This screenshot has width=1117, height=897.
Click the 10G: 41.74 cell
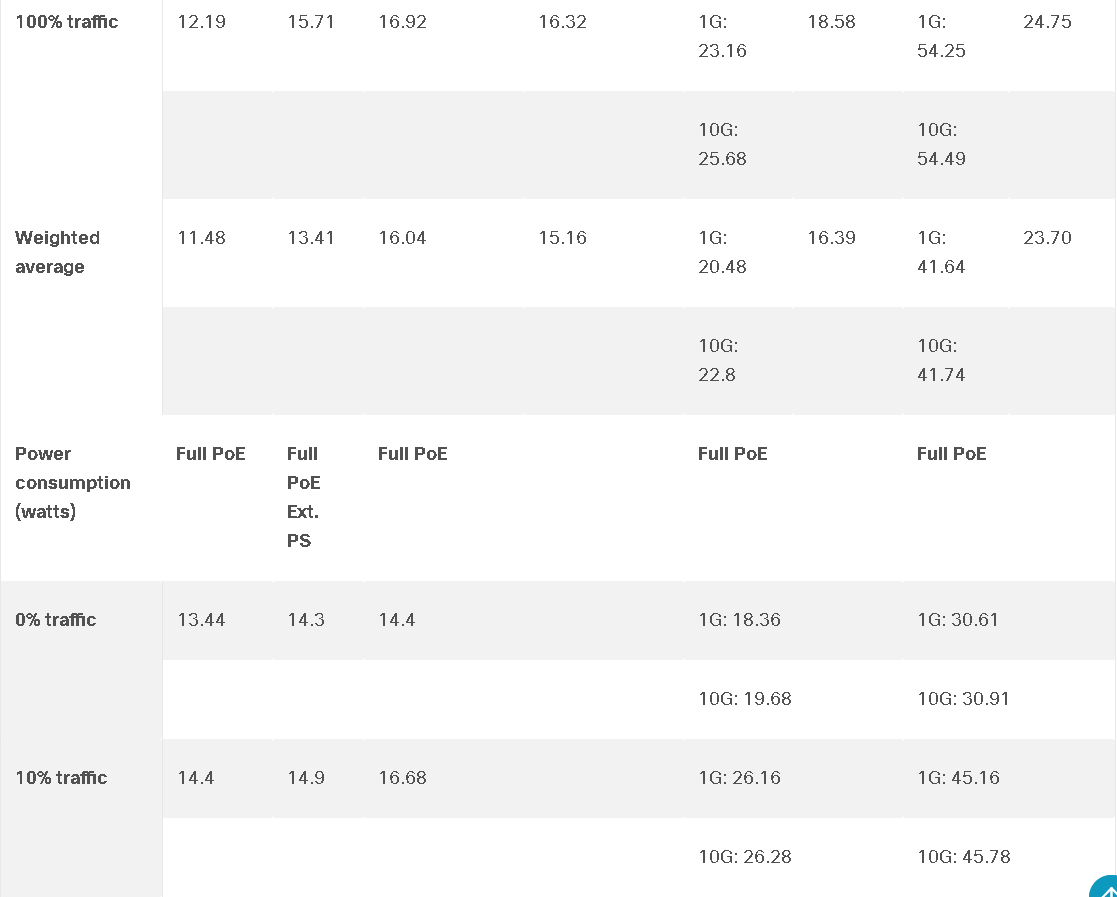[941, 360]
